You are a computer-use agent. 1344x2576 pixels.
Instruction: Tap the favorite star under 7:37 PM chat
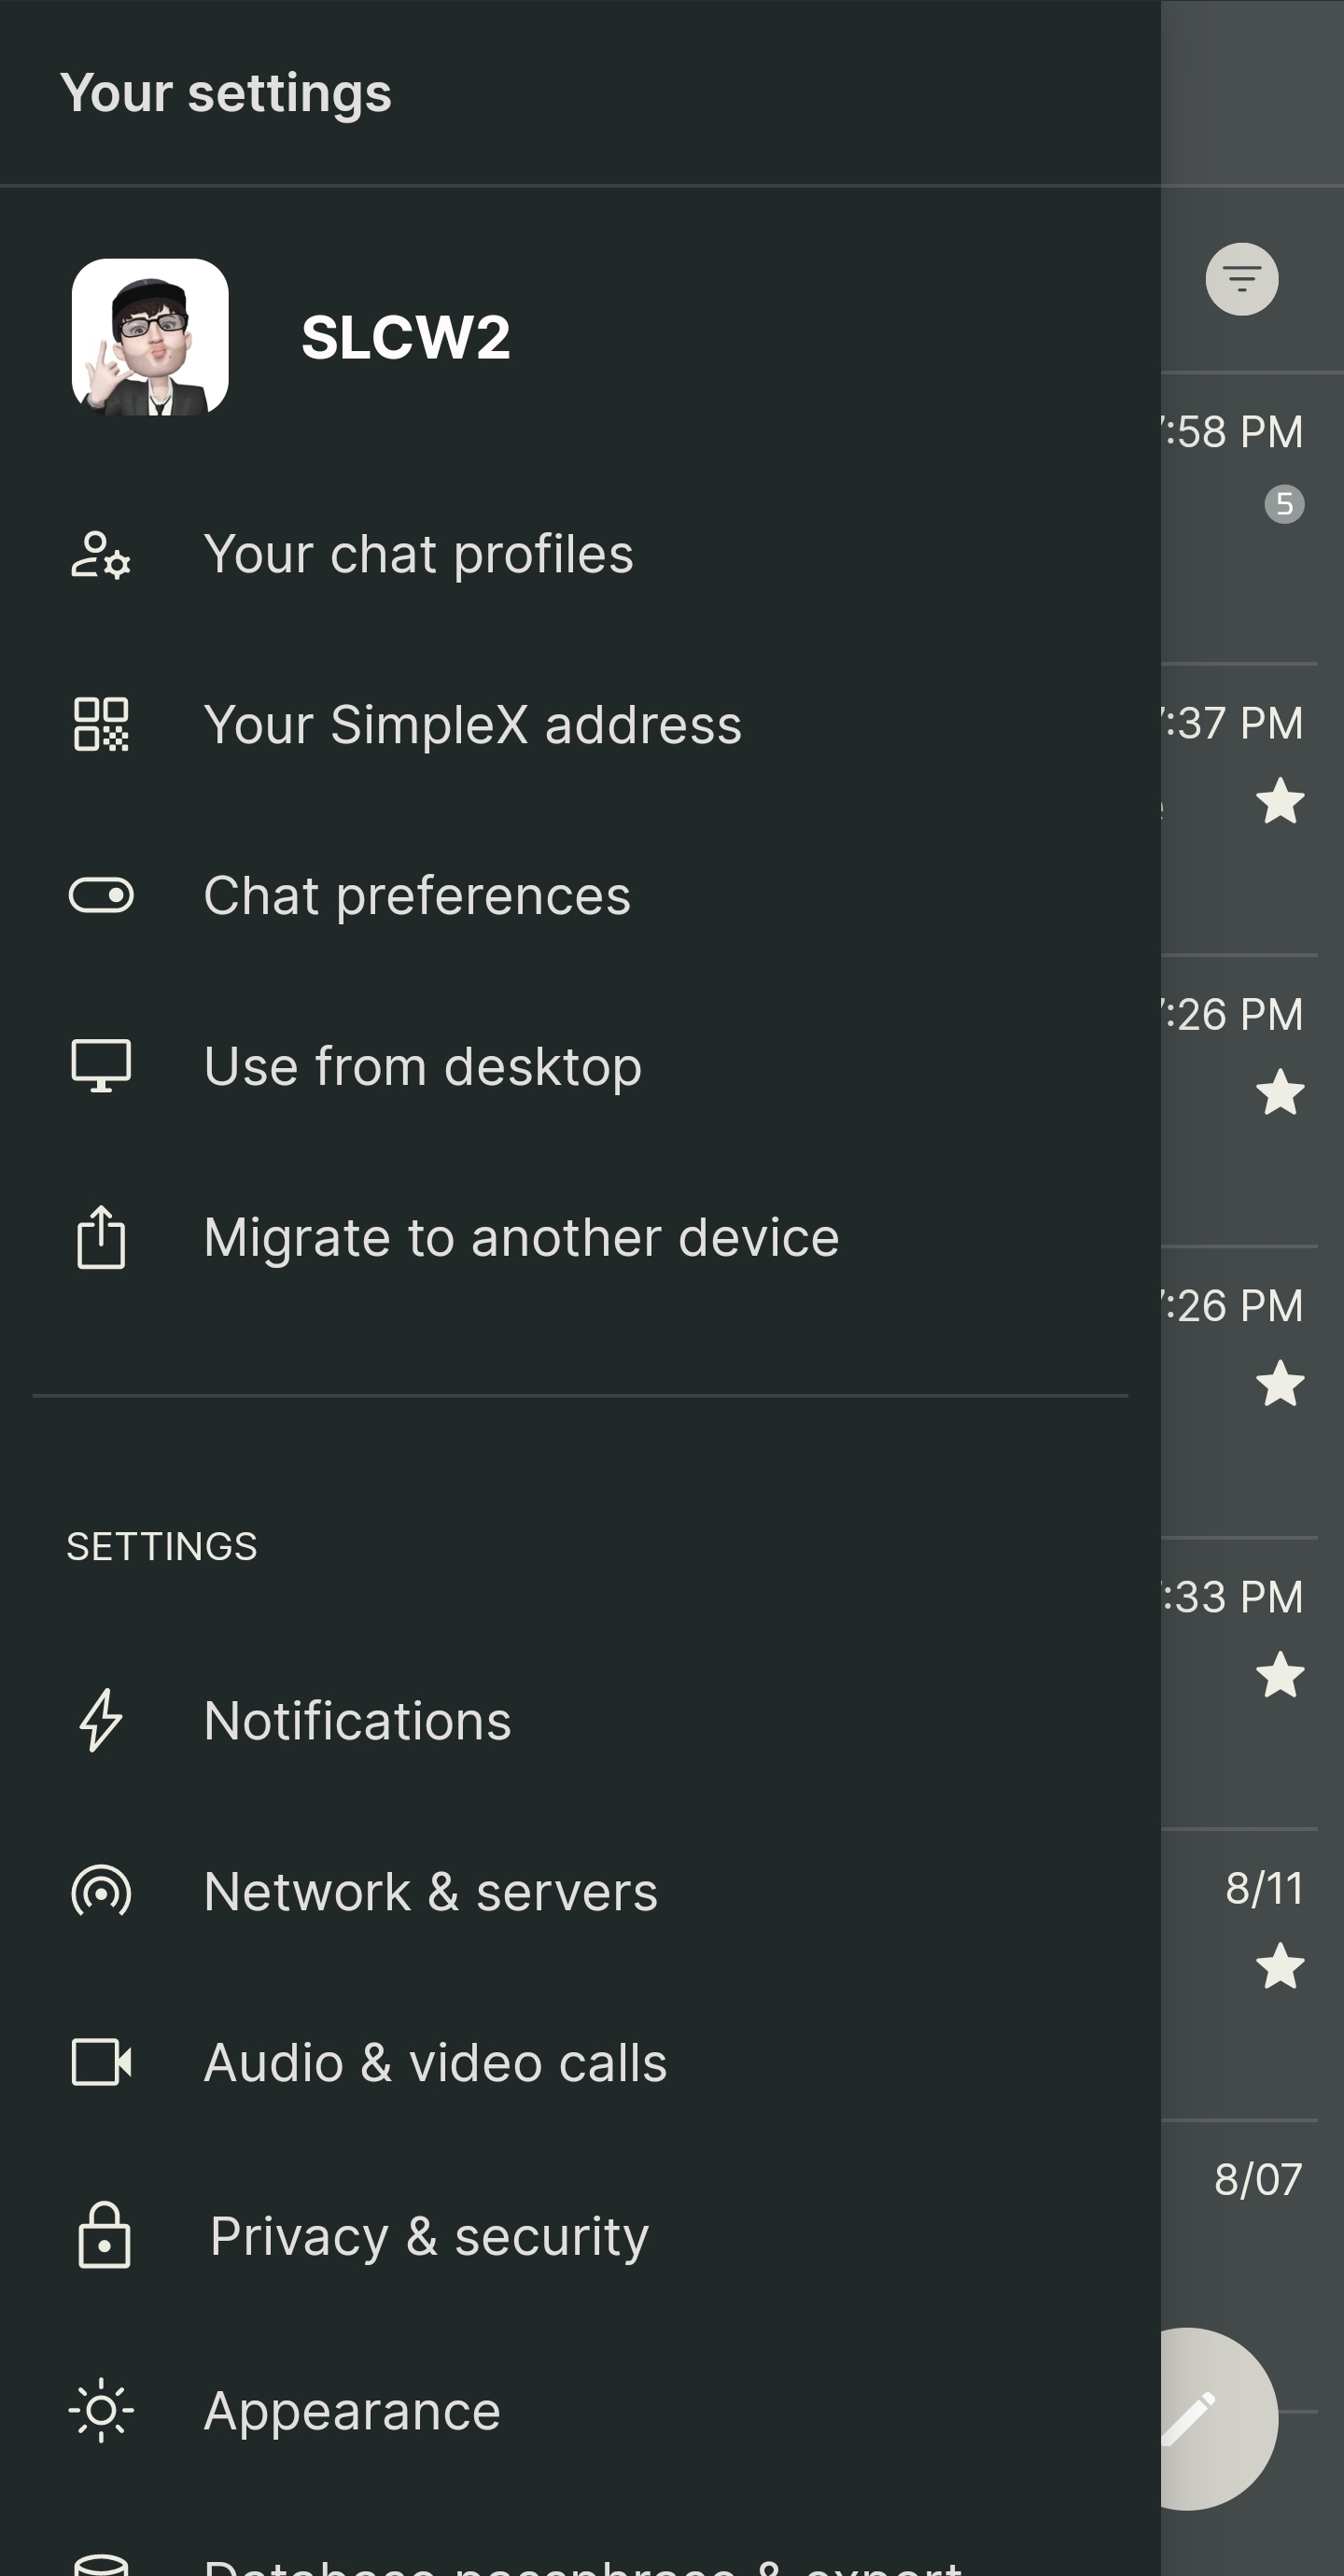coord(1280,801)
